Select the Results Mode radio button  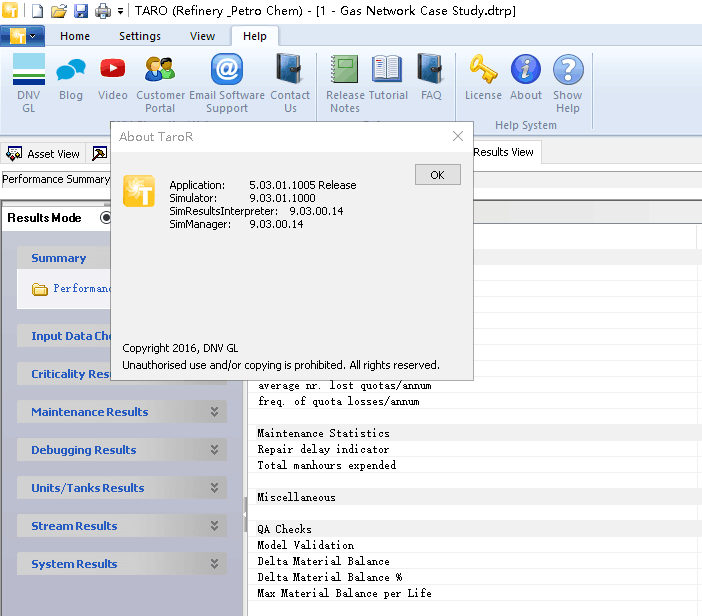click(106, 218)
